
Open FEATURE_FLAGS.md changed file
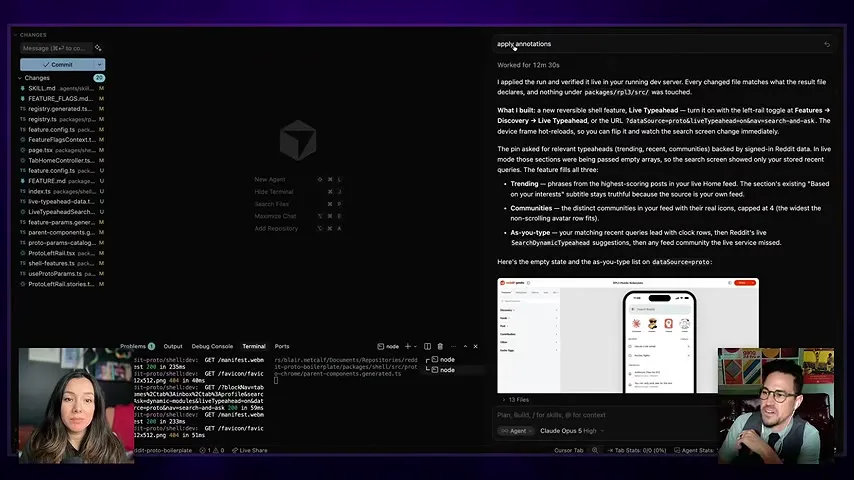click(x=62, y=99)
